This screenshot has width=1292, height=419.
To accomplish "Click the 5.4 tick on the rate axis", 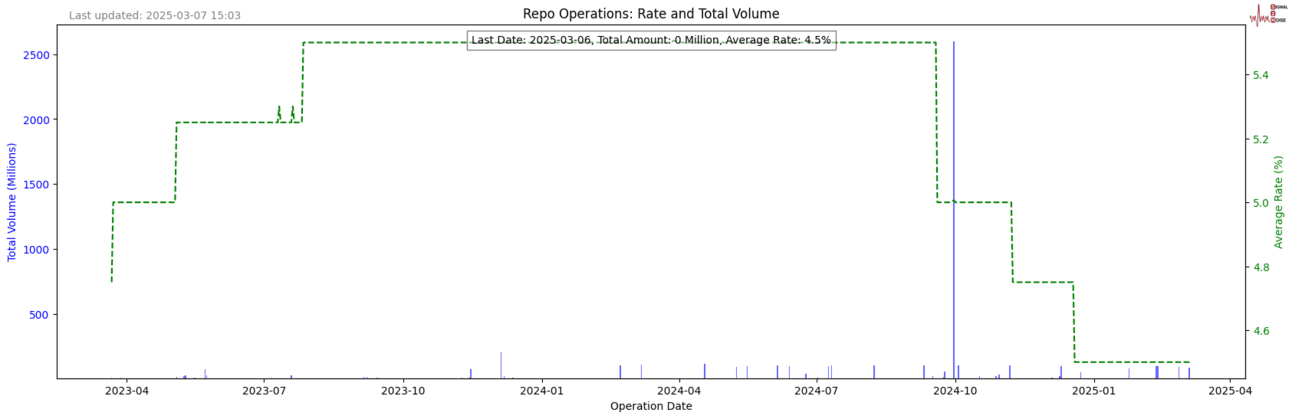I will (1262, 76).
